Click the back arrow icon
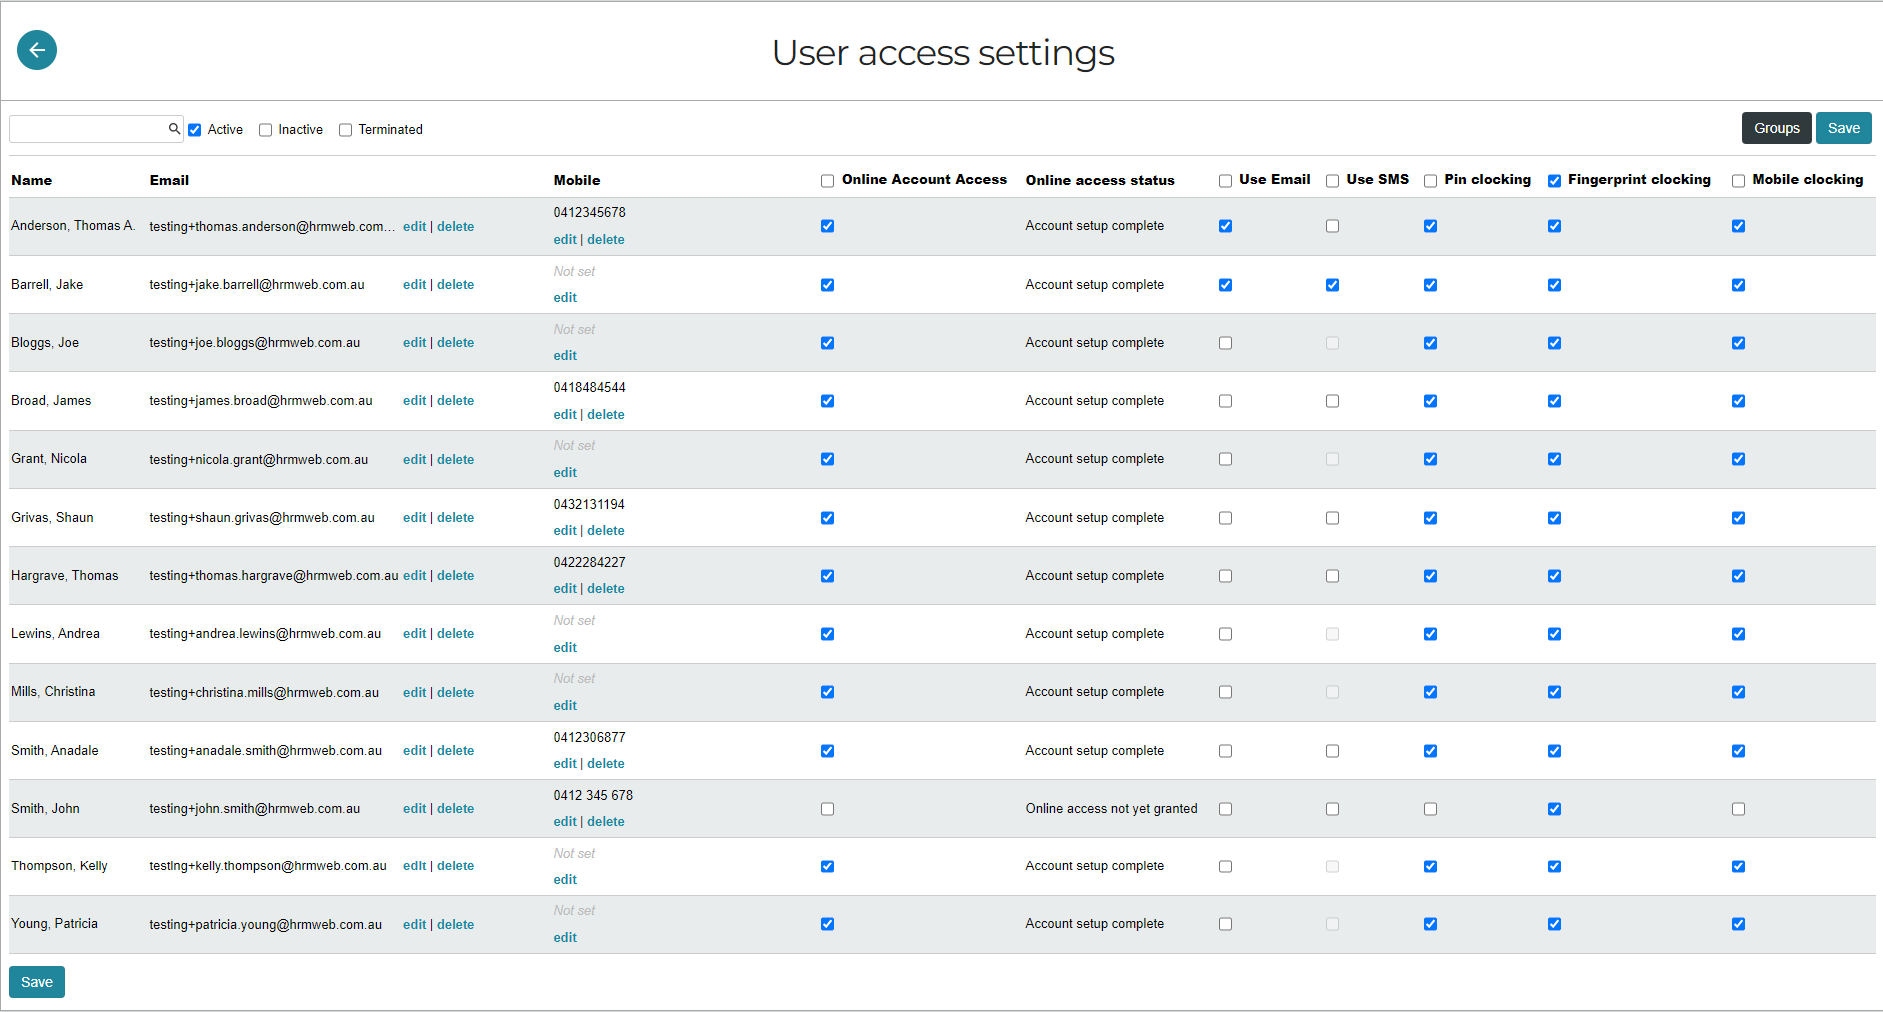 (x=37, y=50)
